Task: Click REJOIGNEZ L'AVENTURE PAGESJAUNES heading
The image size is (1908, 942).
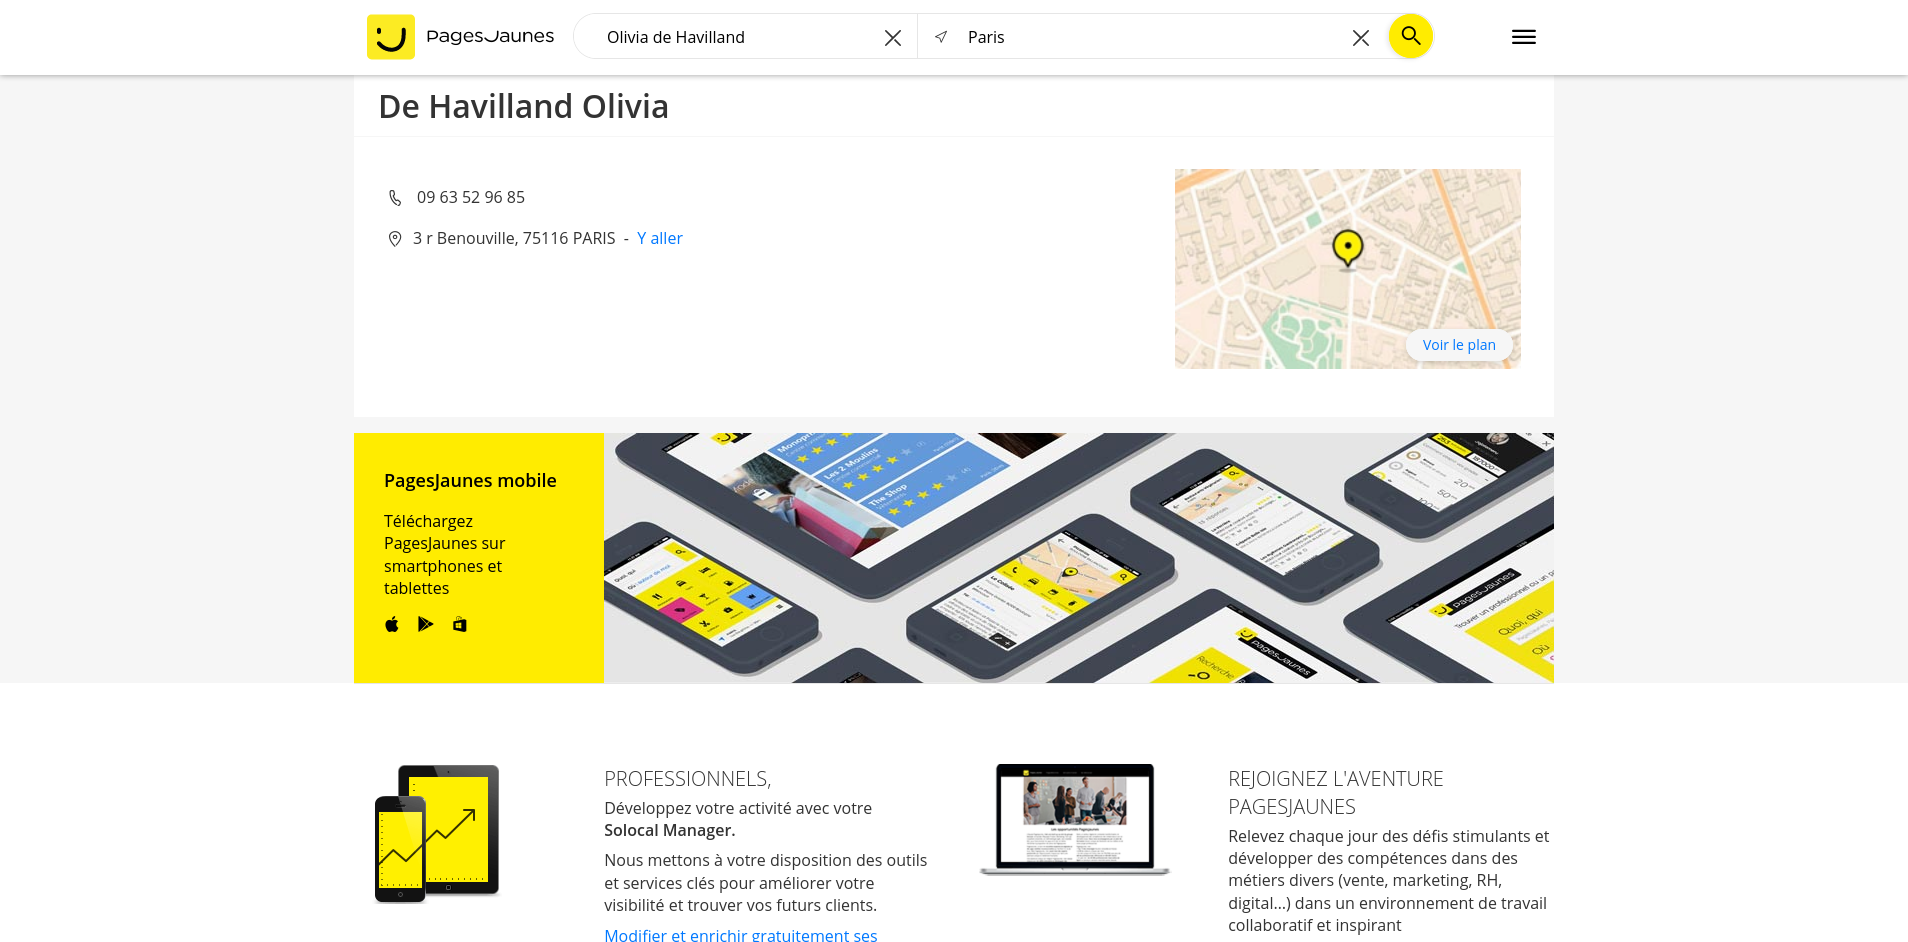Action: tap(1336, 792)
